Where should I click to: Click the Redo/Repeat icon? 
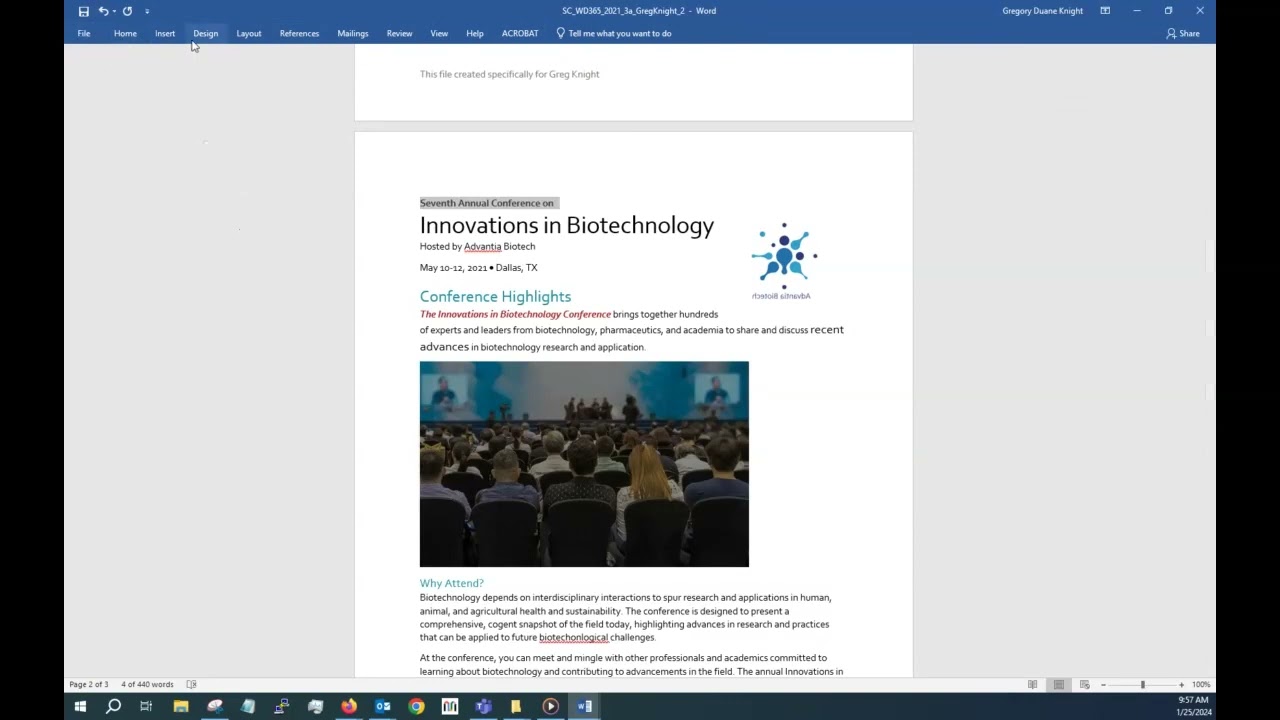127,11
